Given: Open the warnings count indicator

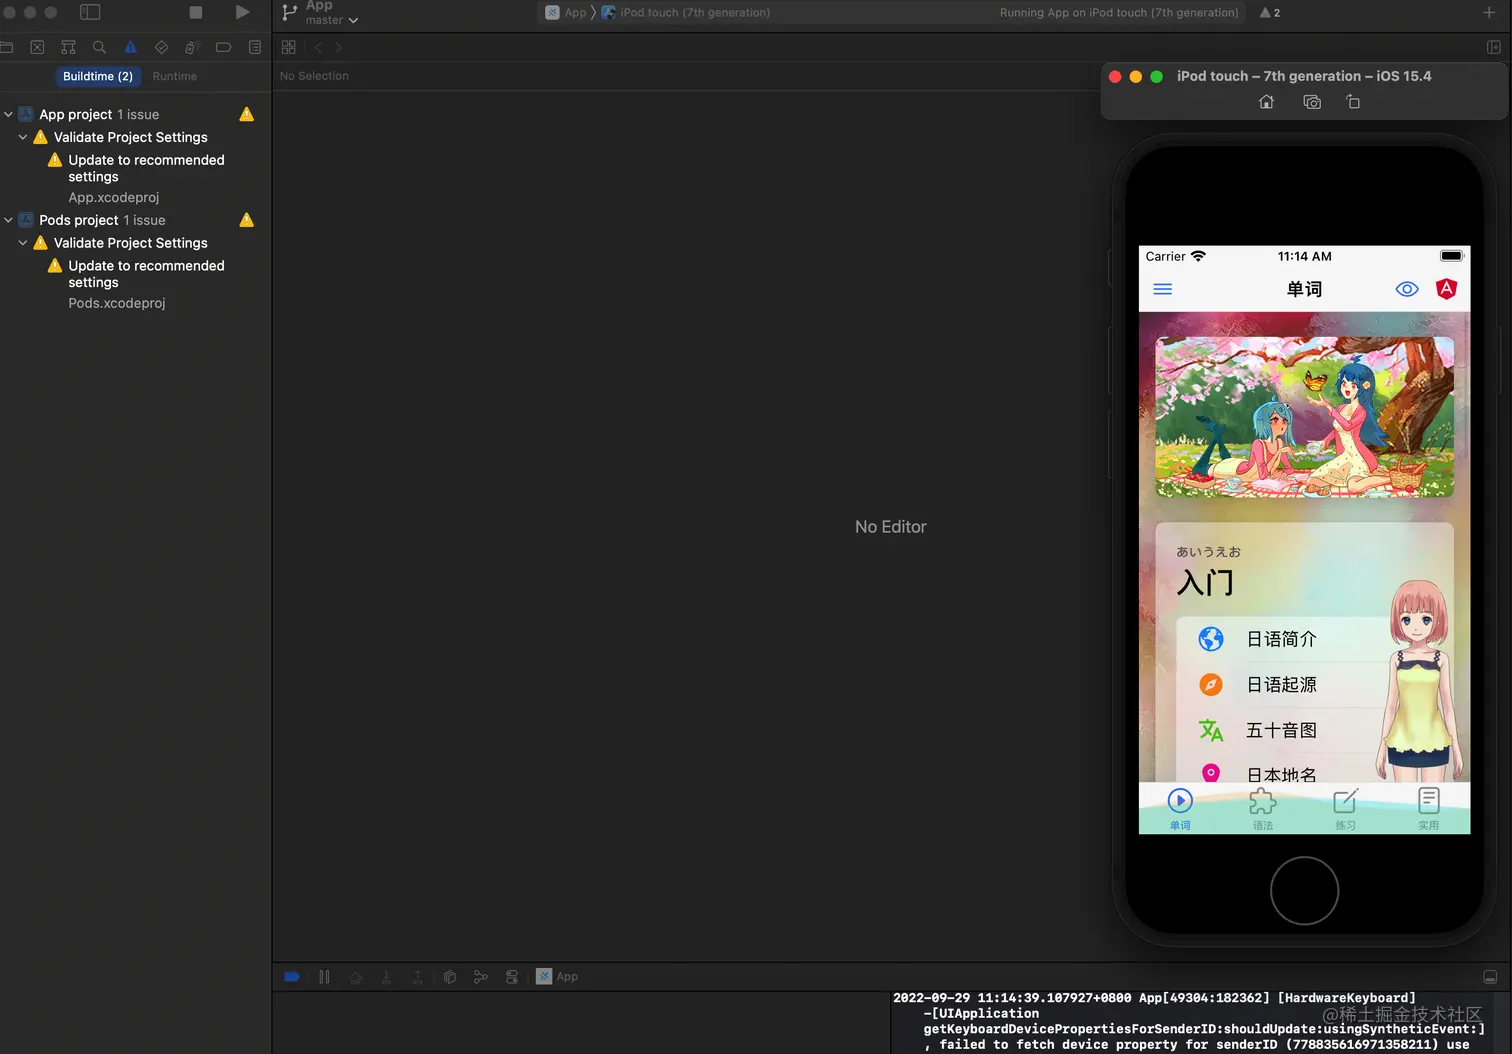Looking at the screenshot, I should [1270, 13].
